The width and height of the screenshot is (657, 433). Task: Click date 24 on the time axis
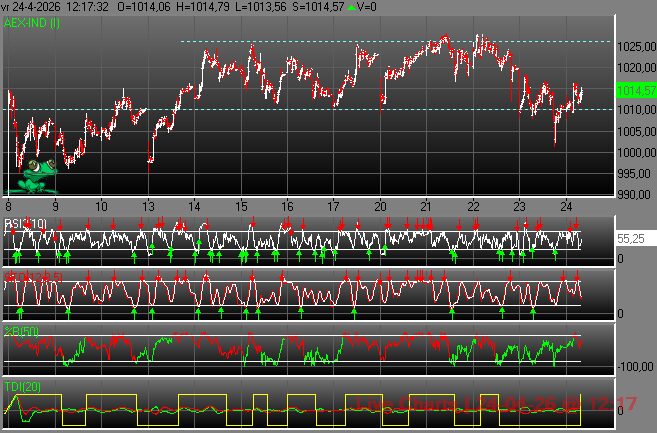pyautogui.click(x=566, y=205)
